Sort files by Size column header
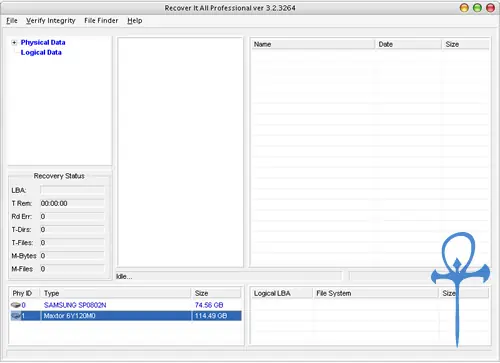This screenshot has height=363, width=500. click(x=466, y=44)
